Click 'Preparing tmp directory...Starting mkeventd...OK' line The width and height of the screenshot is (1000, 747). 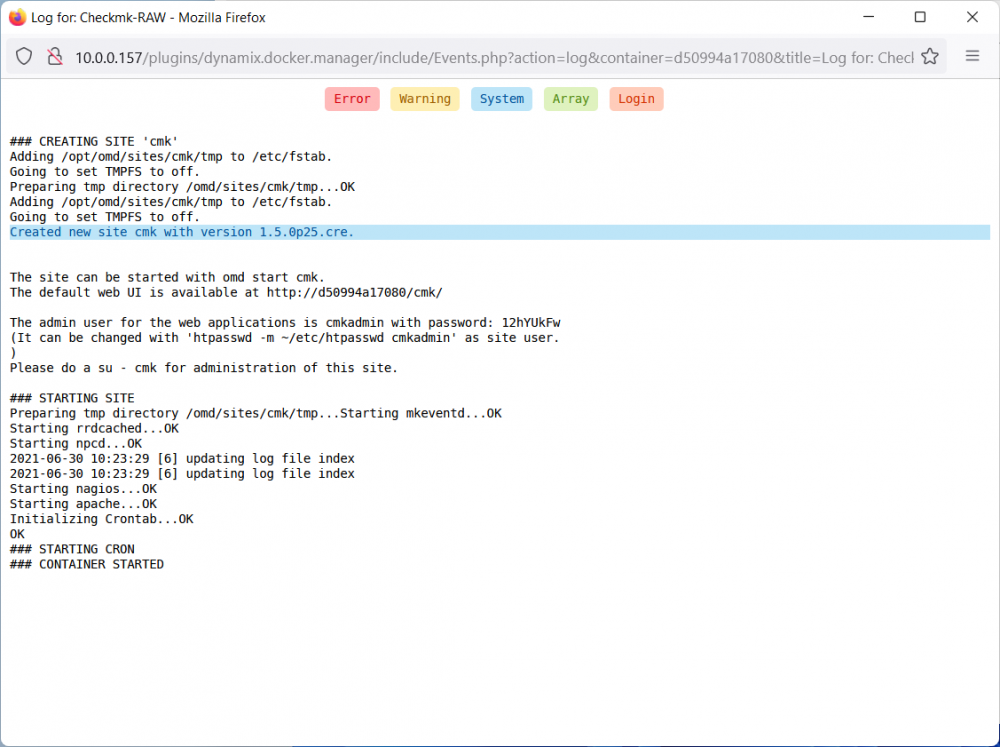tap(256, 413)
